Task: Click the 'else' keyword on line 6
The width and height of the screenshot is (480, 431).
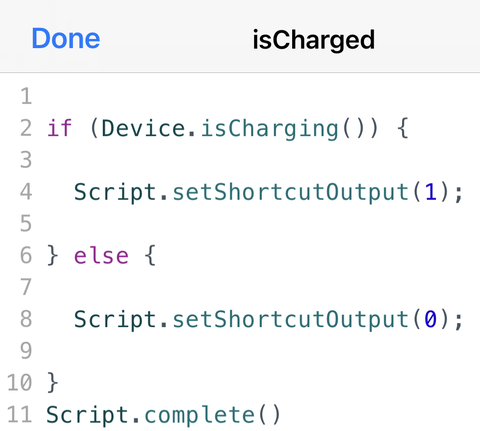Action: pos(101,256)
